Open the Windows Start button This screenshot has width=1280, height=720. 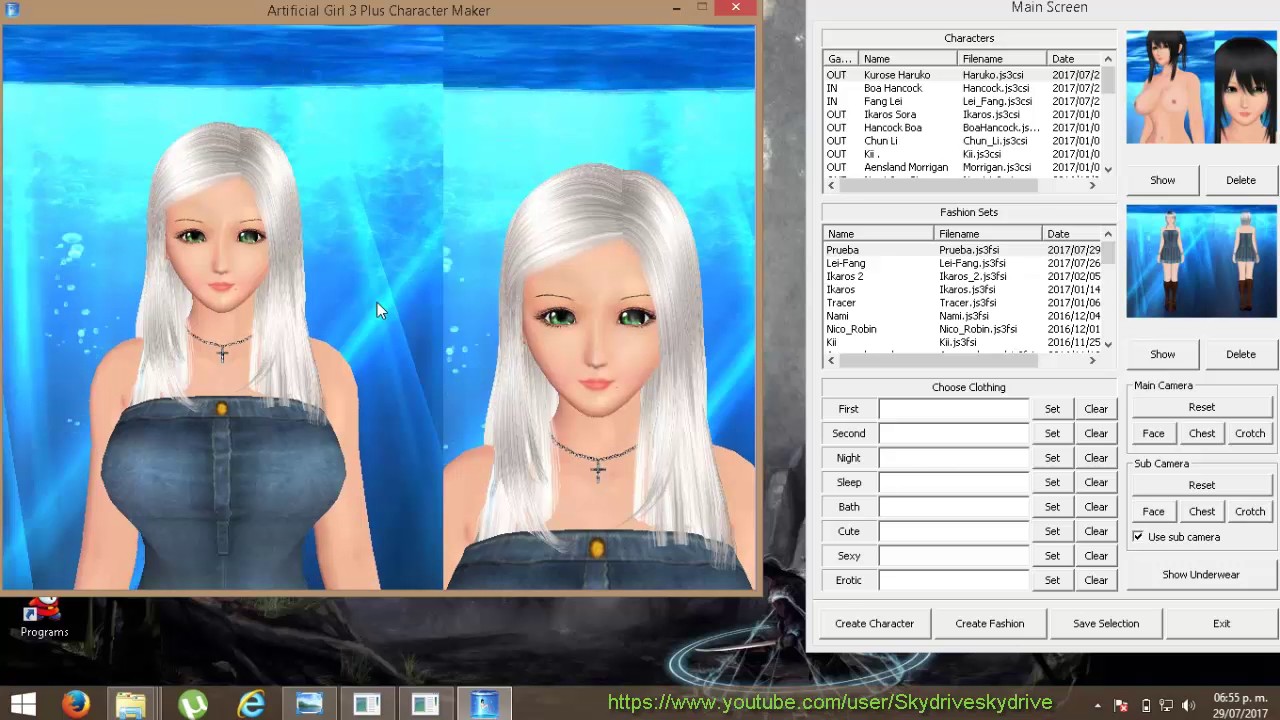pyautogui.click(x=23, y=704)
